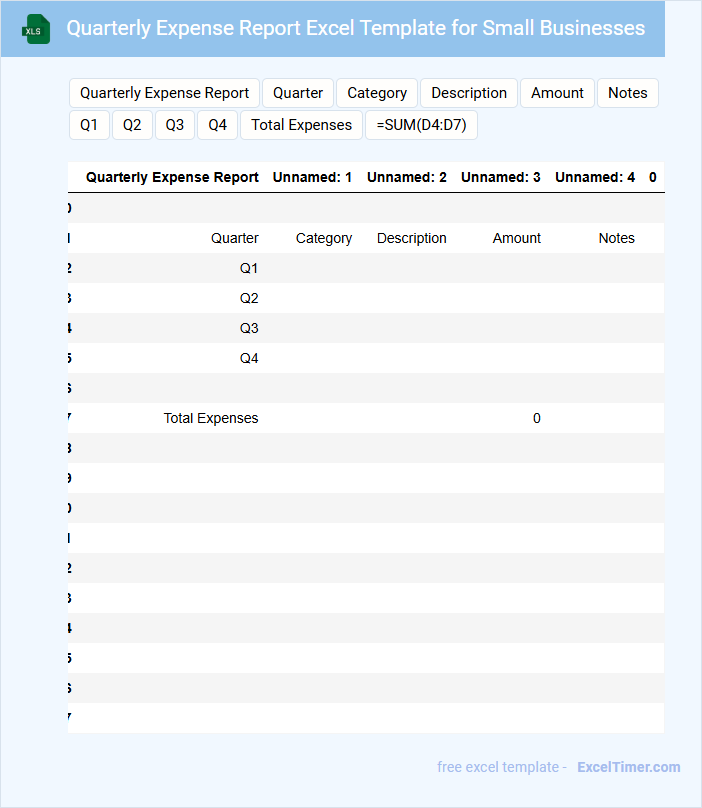
Task: Click the 'Notes' tag button
Action: [x=627, y=93]
